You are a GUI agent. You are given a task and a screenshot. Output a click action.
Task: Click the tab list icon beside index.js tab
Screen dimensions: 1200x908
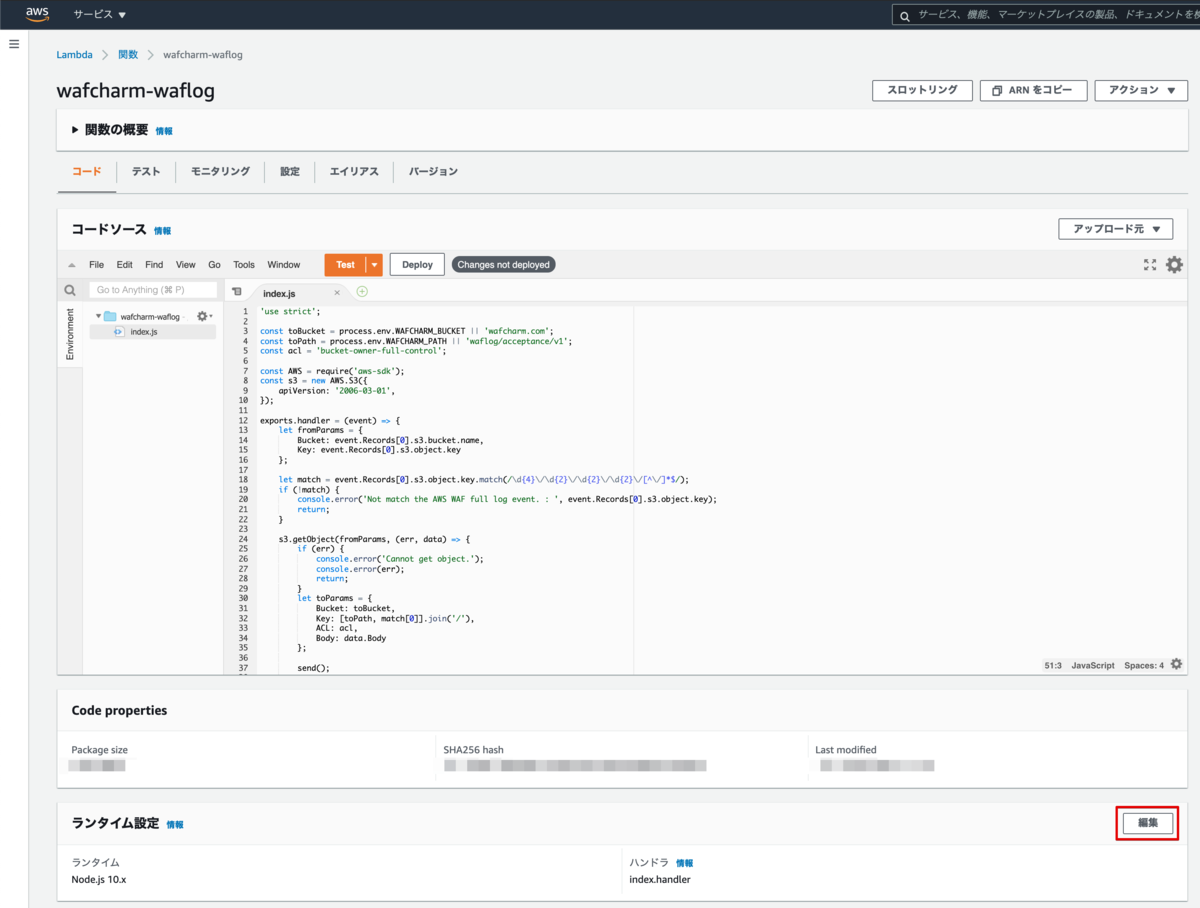point(237,292)
